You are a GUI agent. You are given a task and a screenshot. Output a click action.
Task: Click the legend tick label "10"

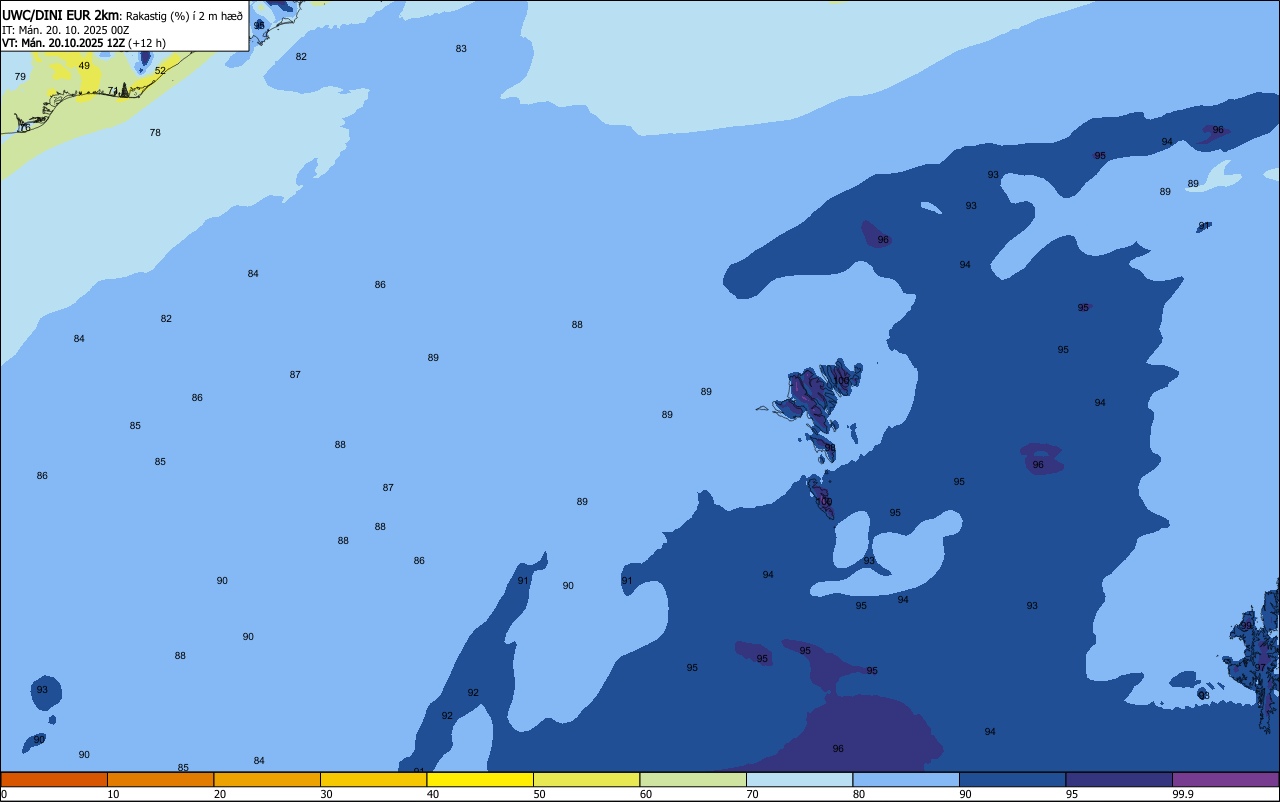coord(113,794)
